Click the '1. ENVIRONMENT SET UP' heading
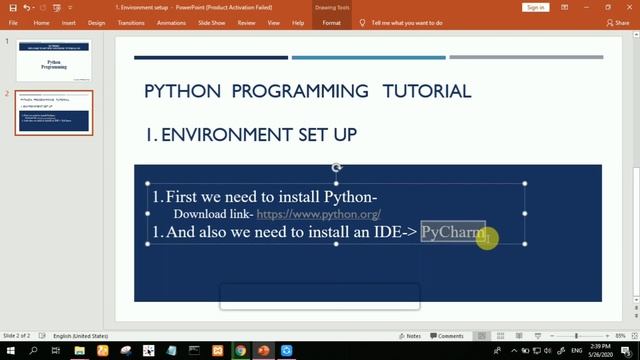 251,135
